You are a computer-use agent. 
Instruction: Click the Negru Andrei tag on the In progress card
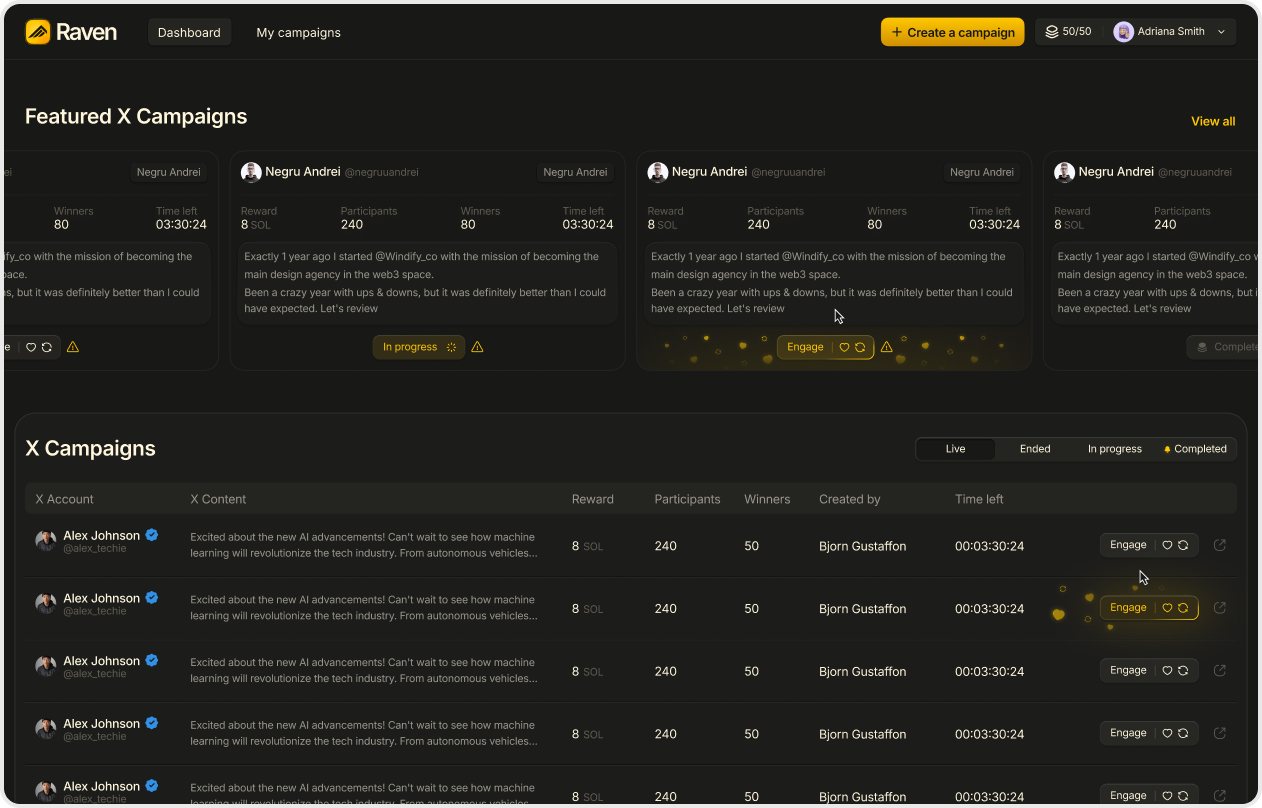(x=575, y=172)
